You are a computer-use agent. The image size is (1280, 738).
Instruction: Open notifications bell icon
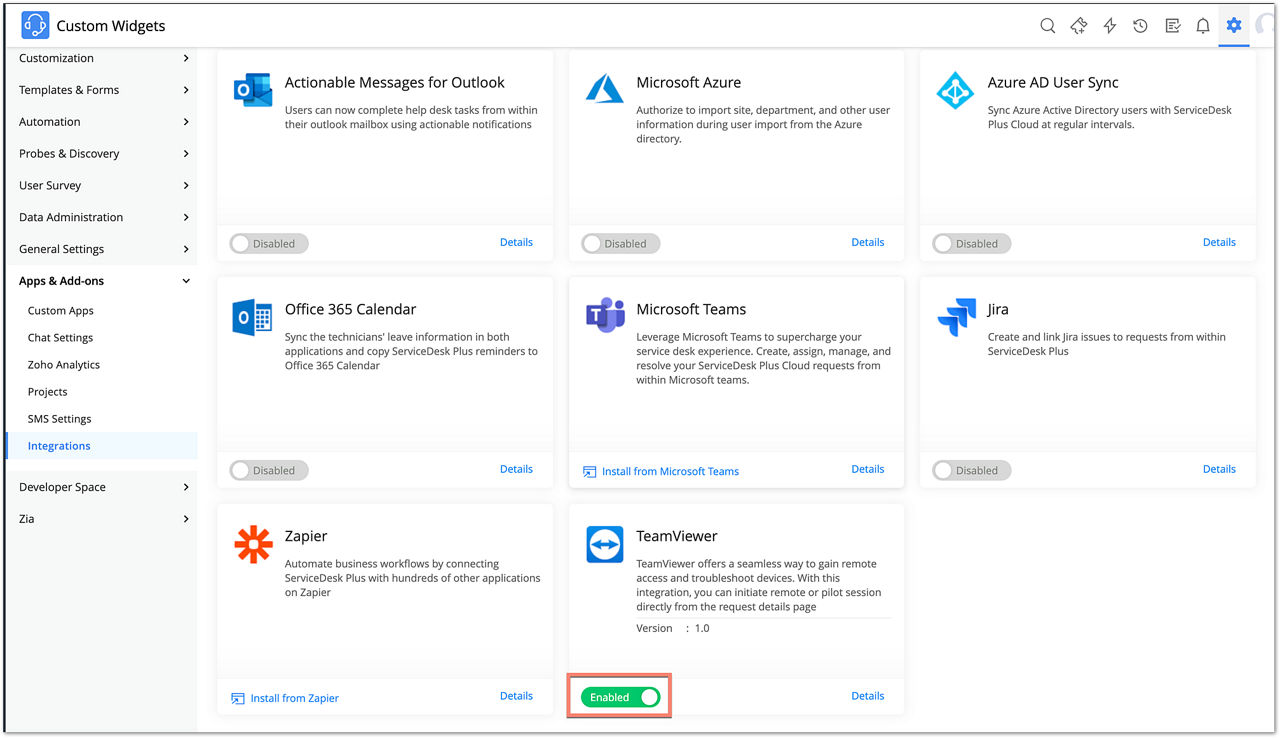(x=1203, y=26)
